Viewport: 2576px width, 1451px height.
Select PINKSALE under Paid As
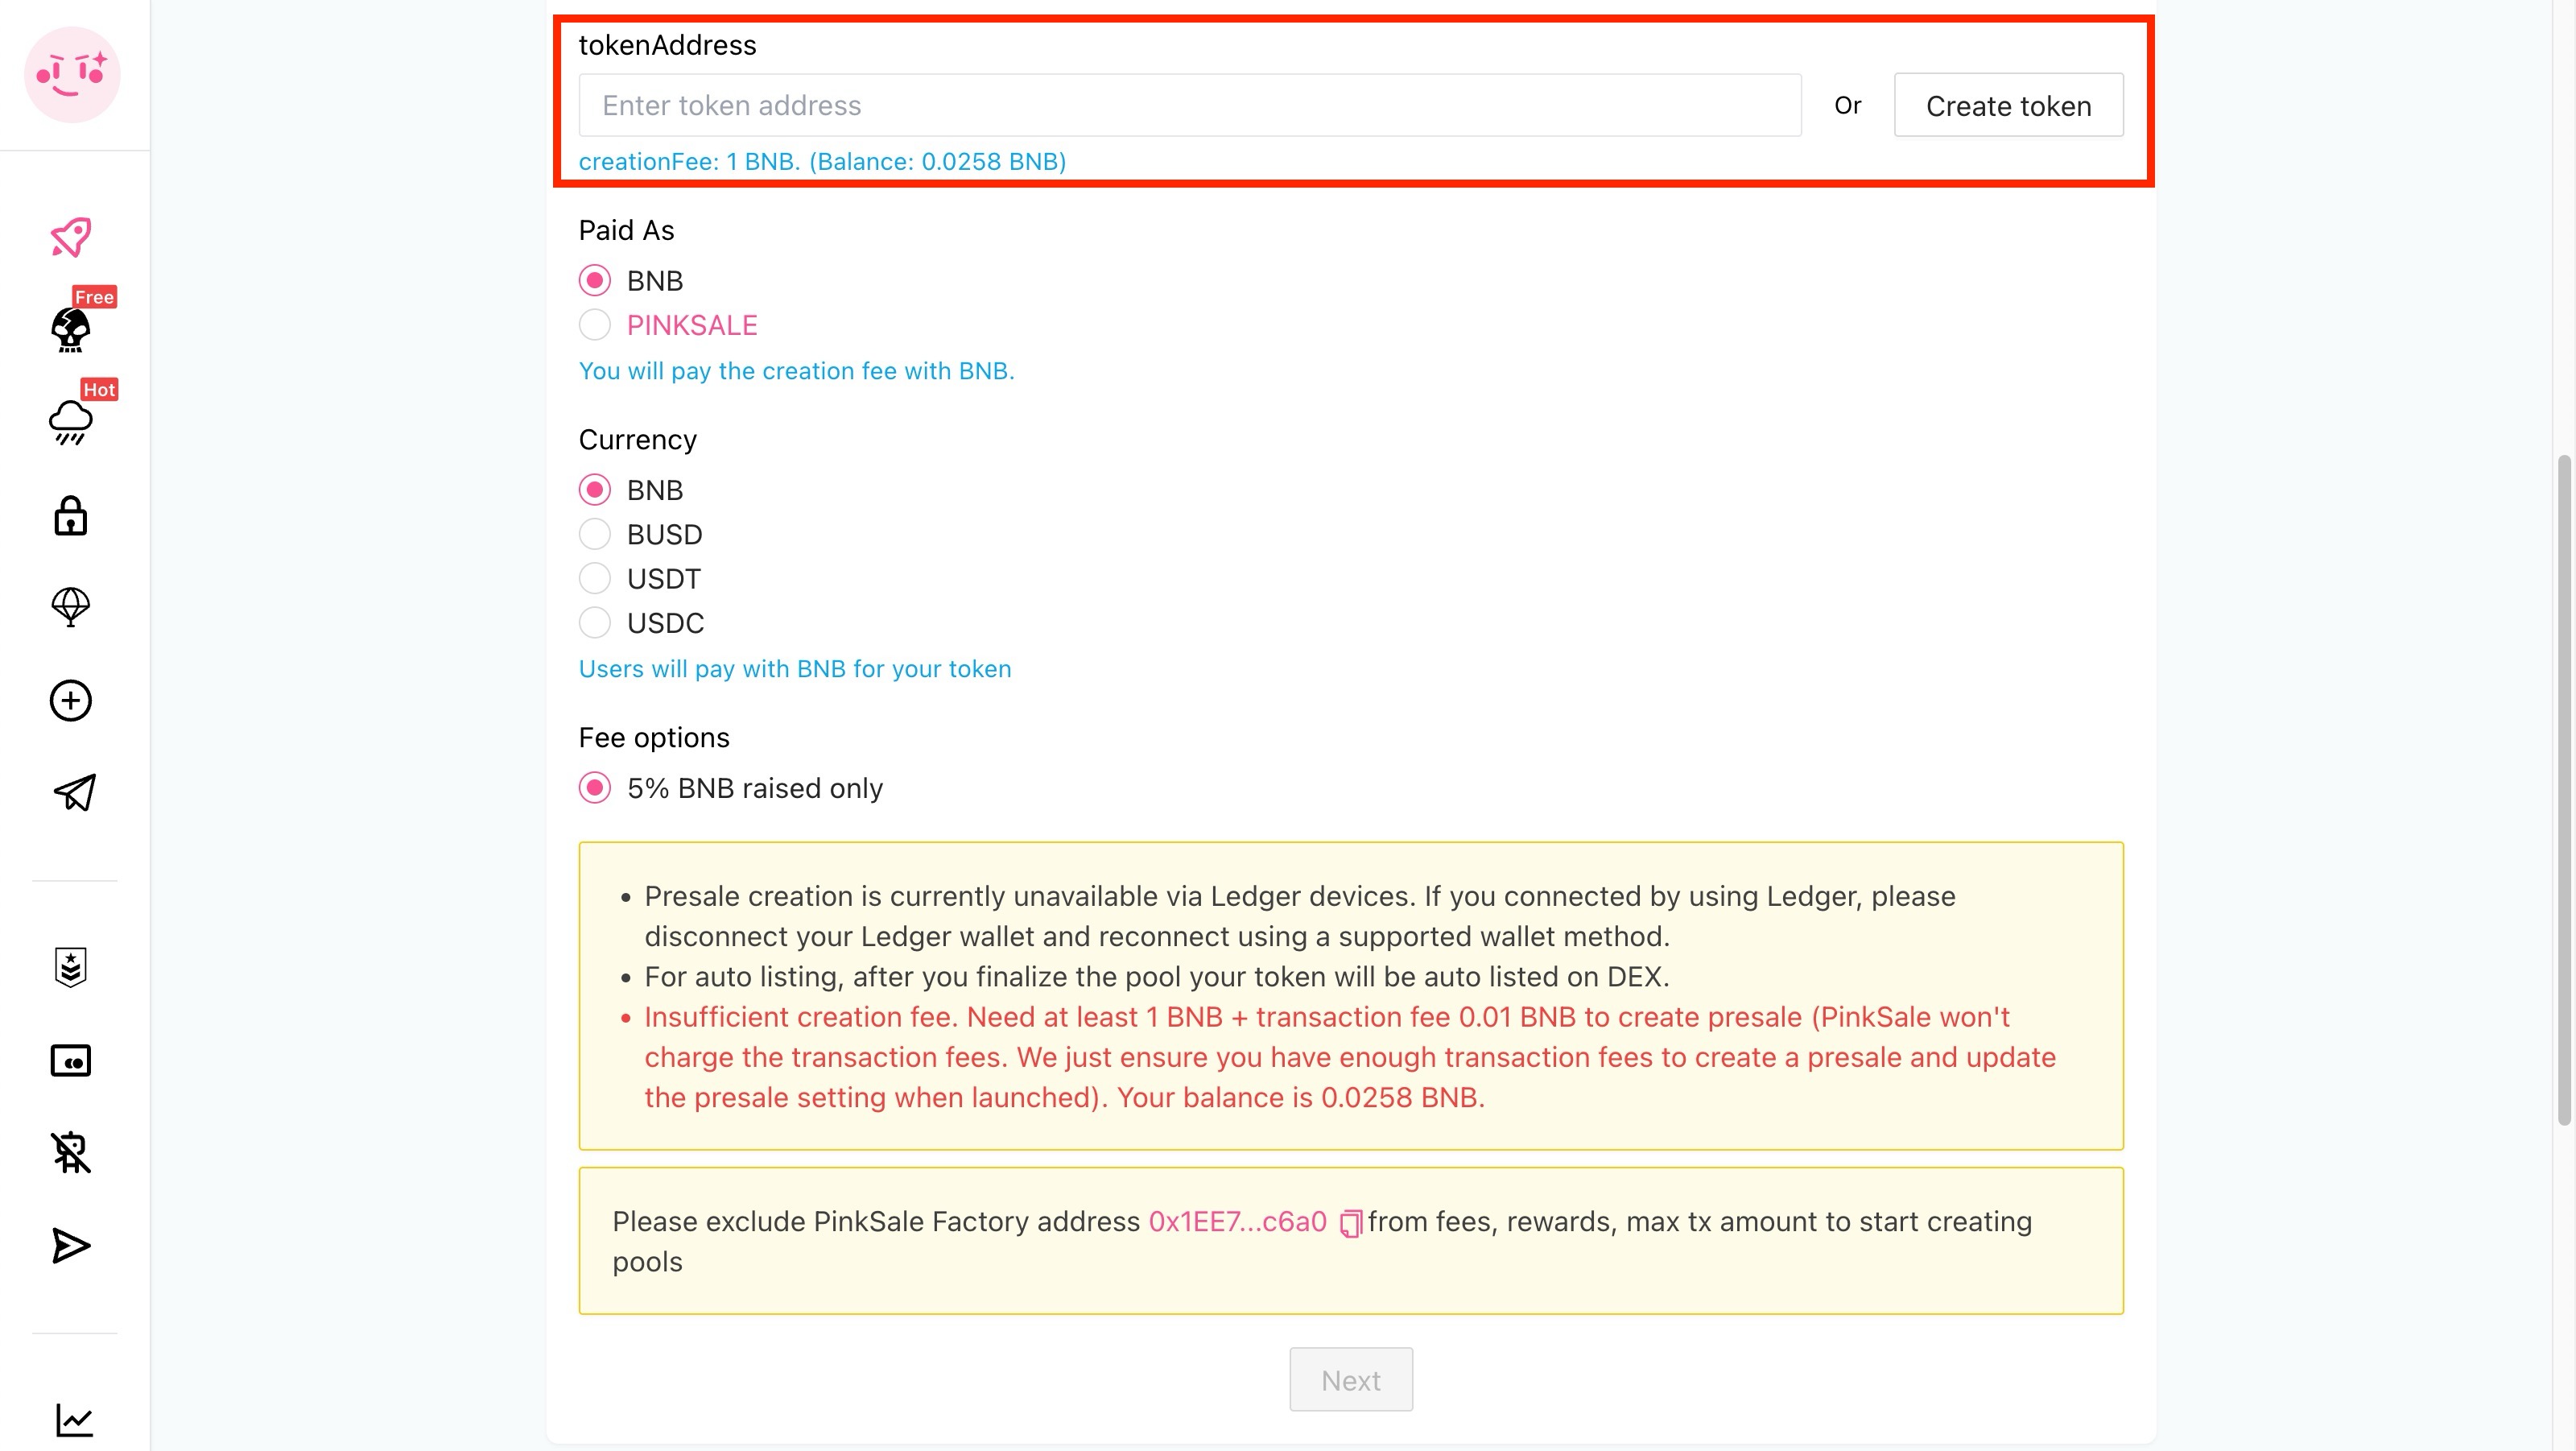pyautogui.click(x=595, y=325)
